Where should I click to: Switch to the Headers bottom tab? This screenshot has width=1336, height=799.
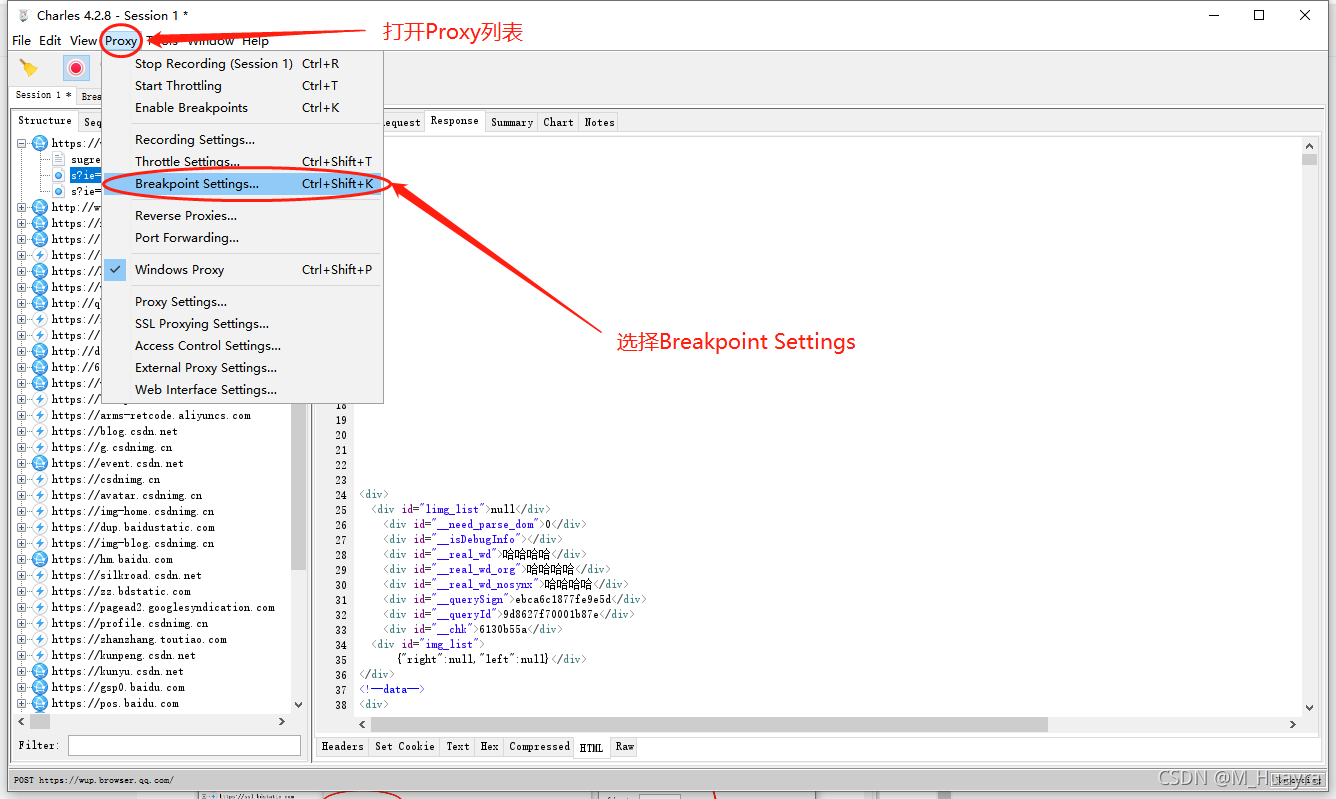(x=343, y=746)
